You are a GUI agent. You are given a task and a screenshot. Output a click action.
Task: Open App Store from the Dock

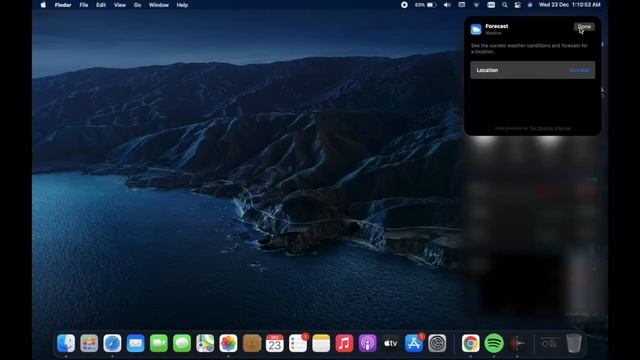click(414, 343)
